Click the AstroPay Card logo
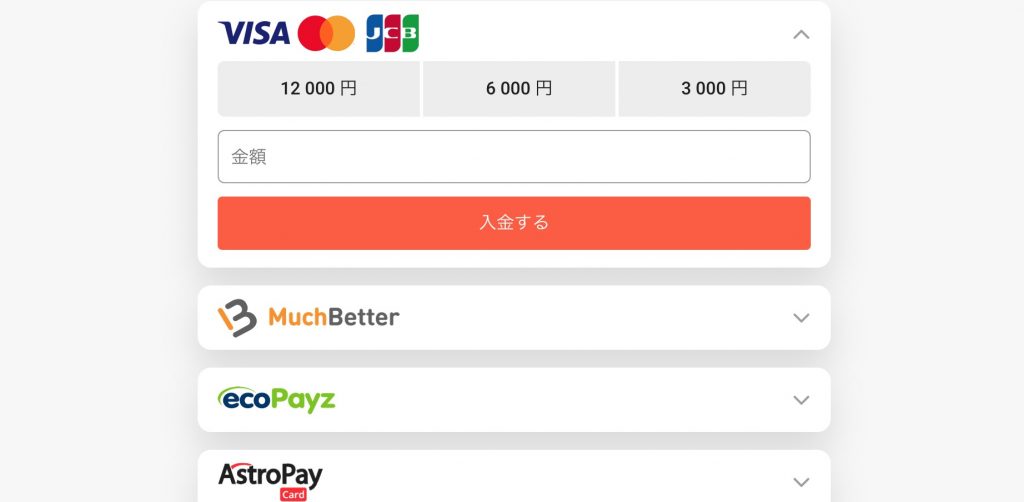The image size is (1024, 502). point(270,482)
